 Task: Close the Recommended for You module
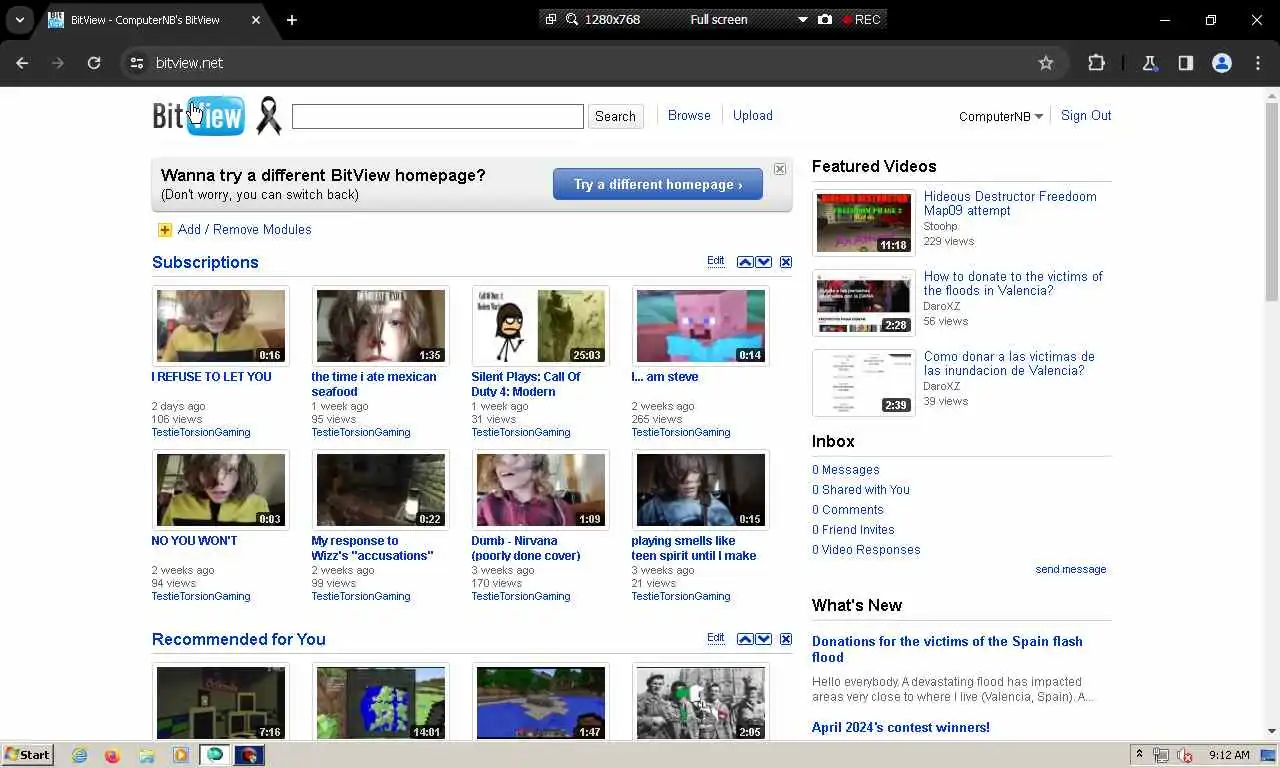(x=786, y=639)
